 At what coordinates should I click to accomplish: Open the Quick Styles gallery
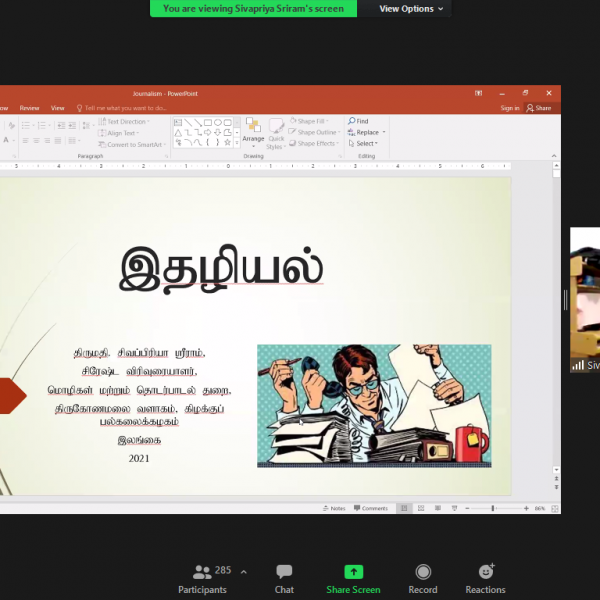tap(276, 134)
